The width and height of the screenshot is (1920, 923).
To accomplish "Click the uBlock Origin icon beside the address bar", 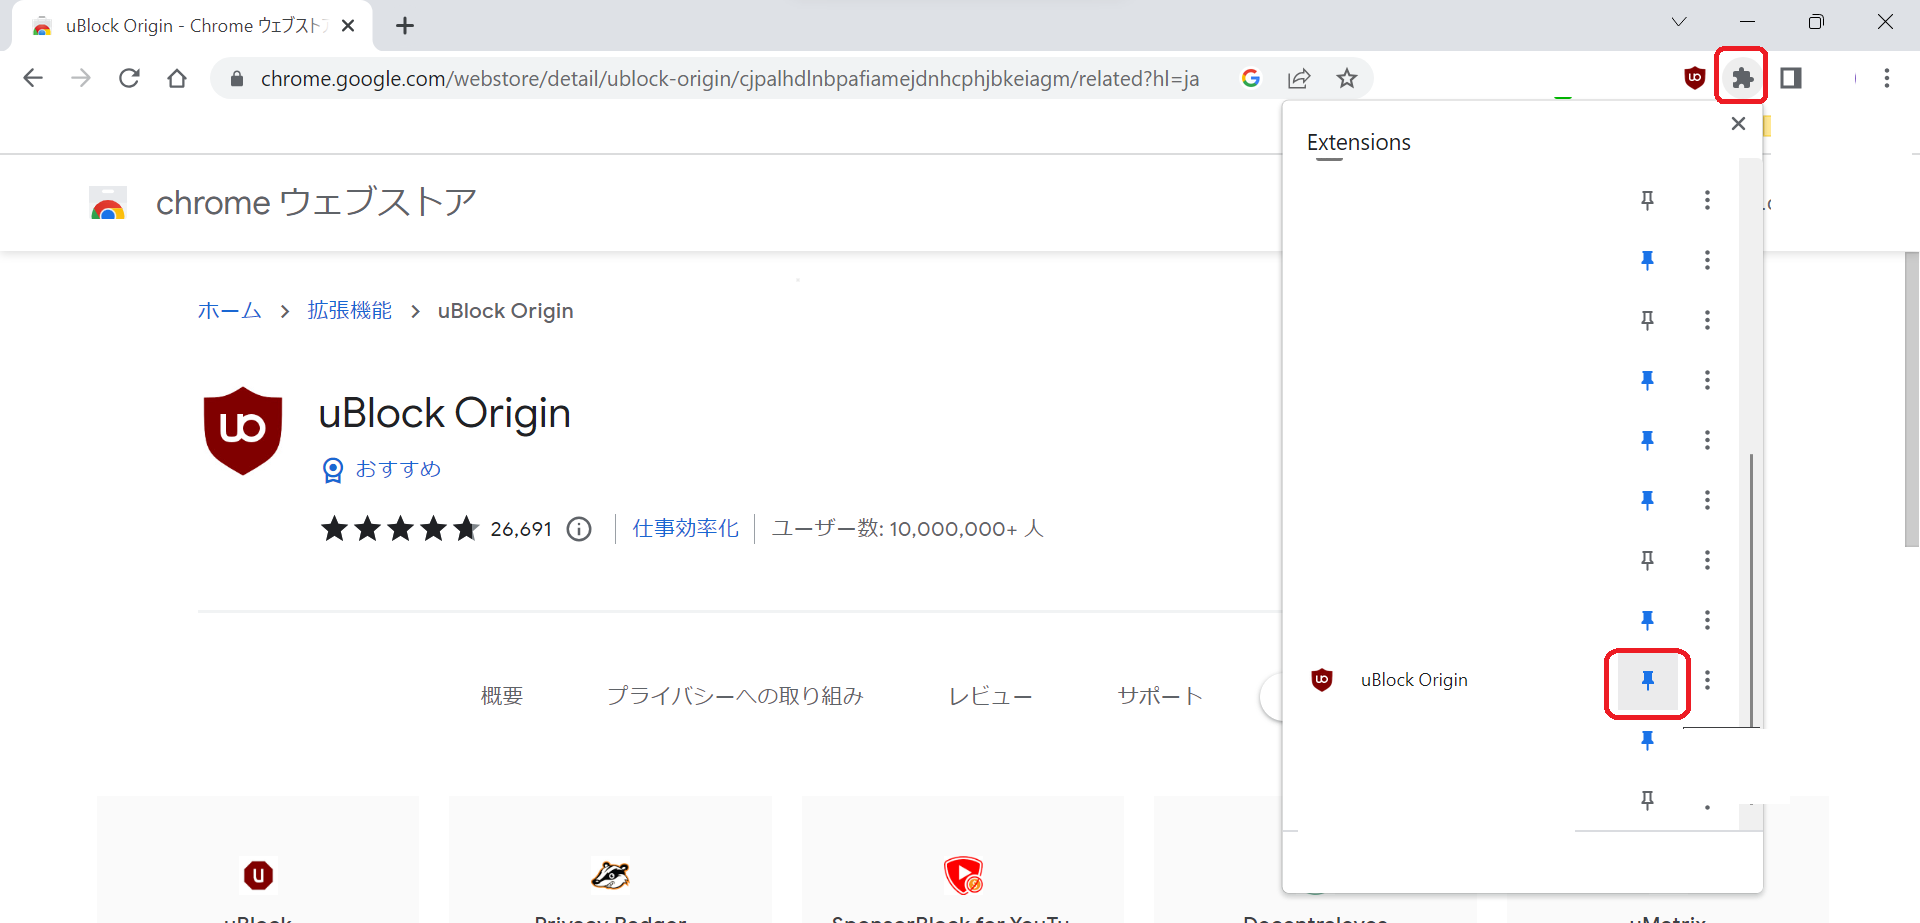I will pyautogui.click(x=1694, y=78).
